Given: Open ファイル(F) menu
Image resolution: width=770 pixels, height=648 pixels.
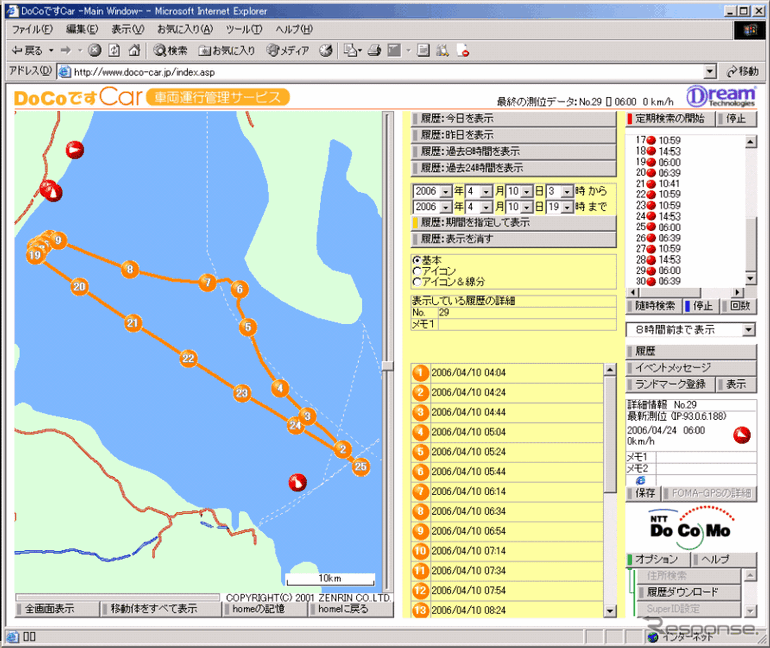Looking at the screenshot, I should click(x=32, y=29).
